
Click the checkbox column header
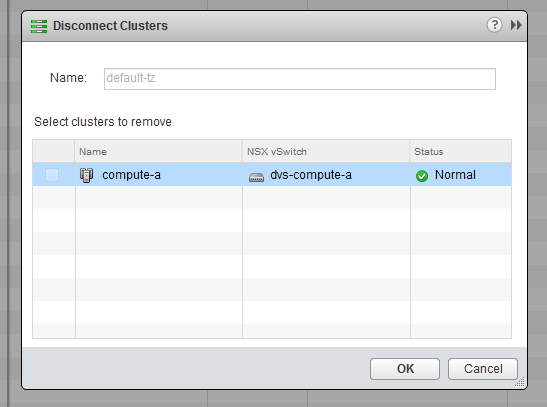[54, 151]
